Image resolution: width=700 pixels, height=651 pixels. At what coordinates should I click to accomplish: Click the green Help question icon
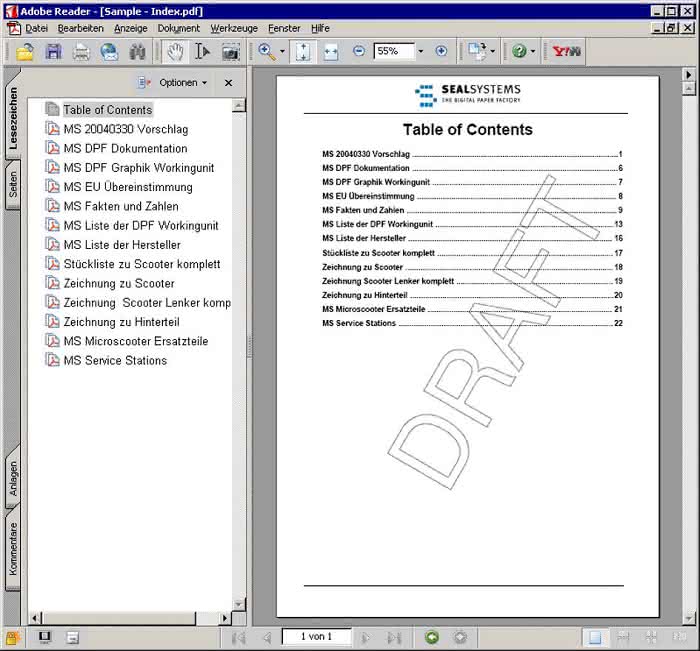coord(519,51)
